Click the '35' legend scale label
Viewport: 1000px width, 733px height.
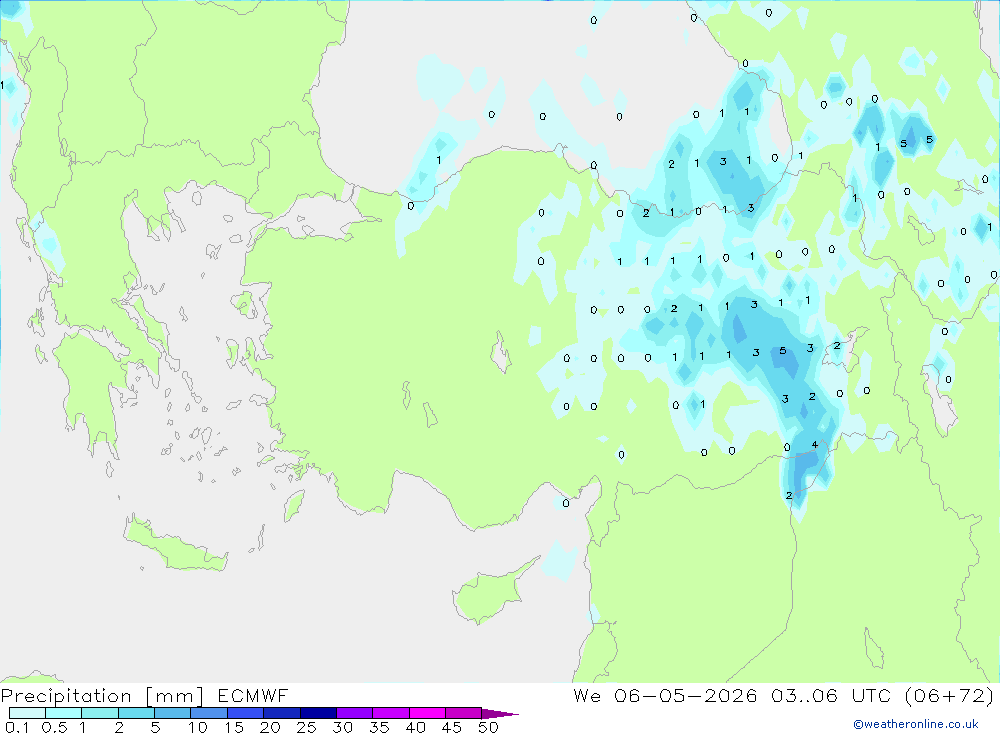coord(379,727)
